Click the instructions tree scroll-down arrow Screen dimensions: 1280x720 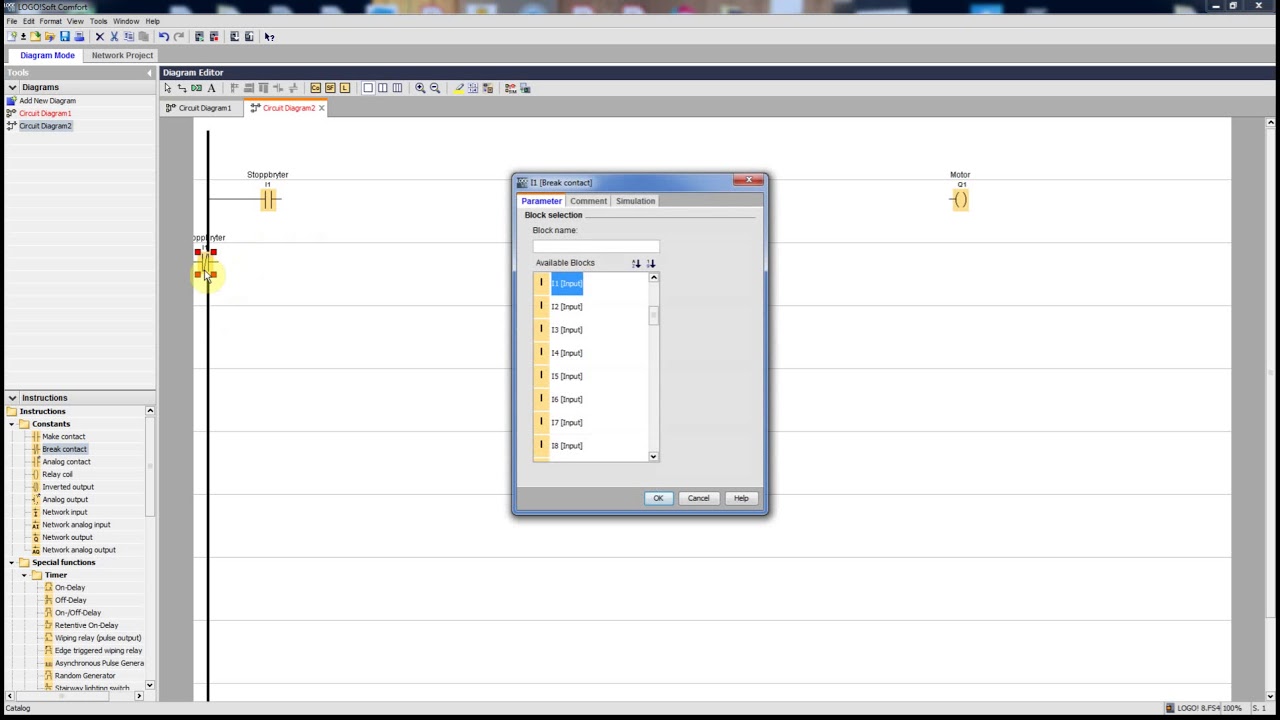(150, 686)
